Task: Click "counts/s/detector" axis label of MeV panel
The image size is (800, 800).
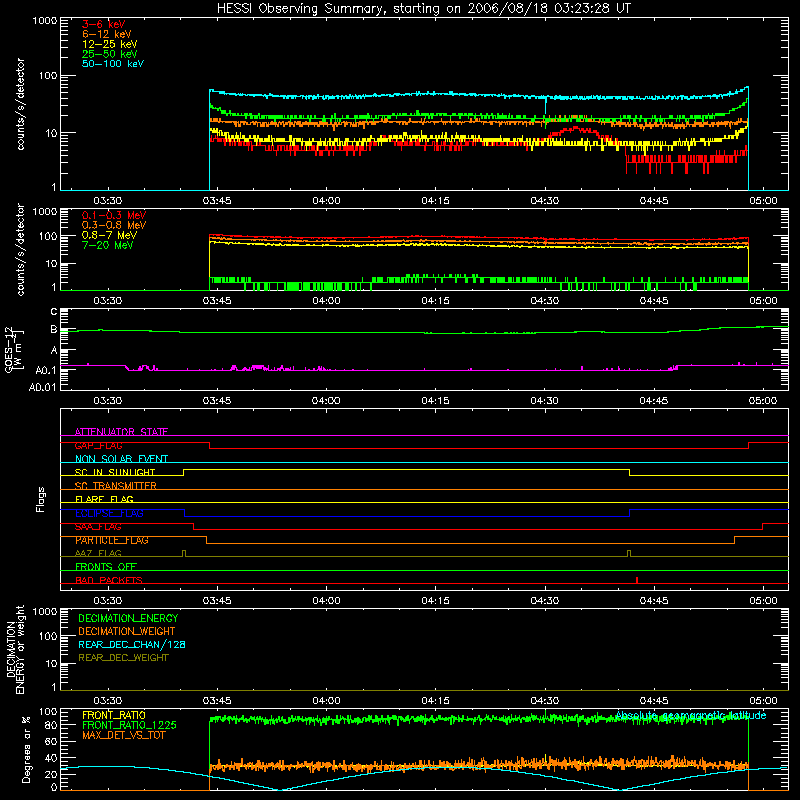Action: tap(20, 249)
